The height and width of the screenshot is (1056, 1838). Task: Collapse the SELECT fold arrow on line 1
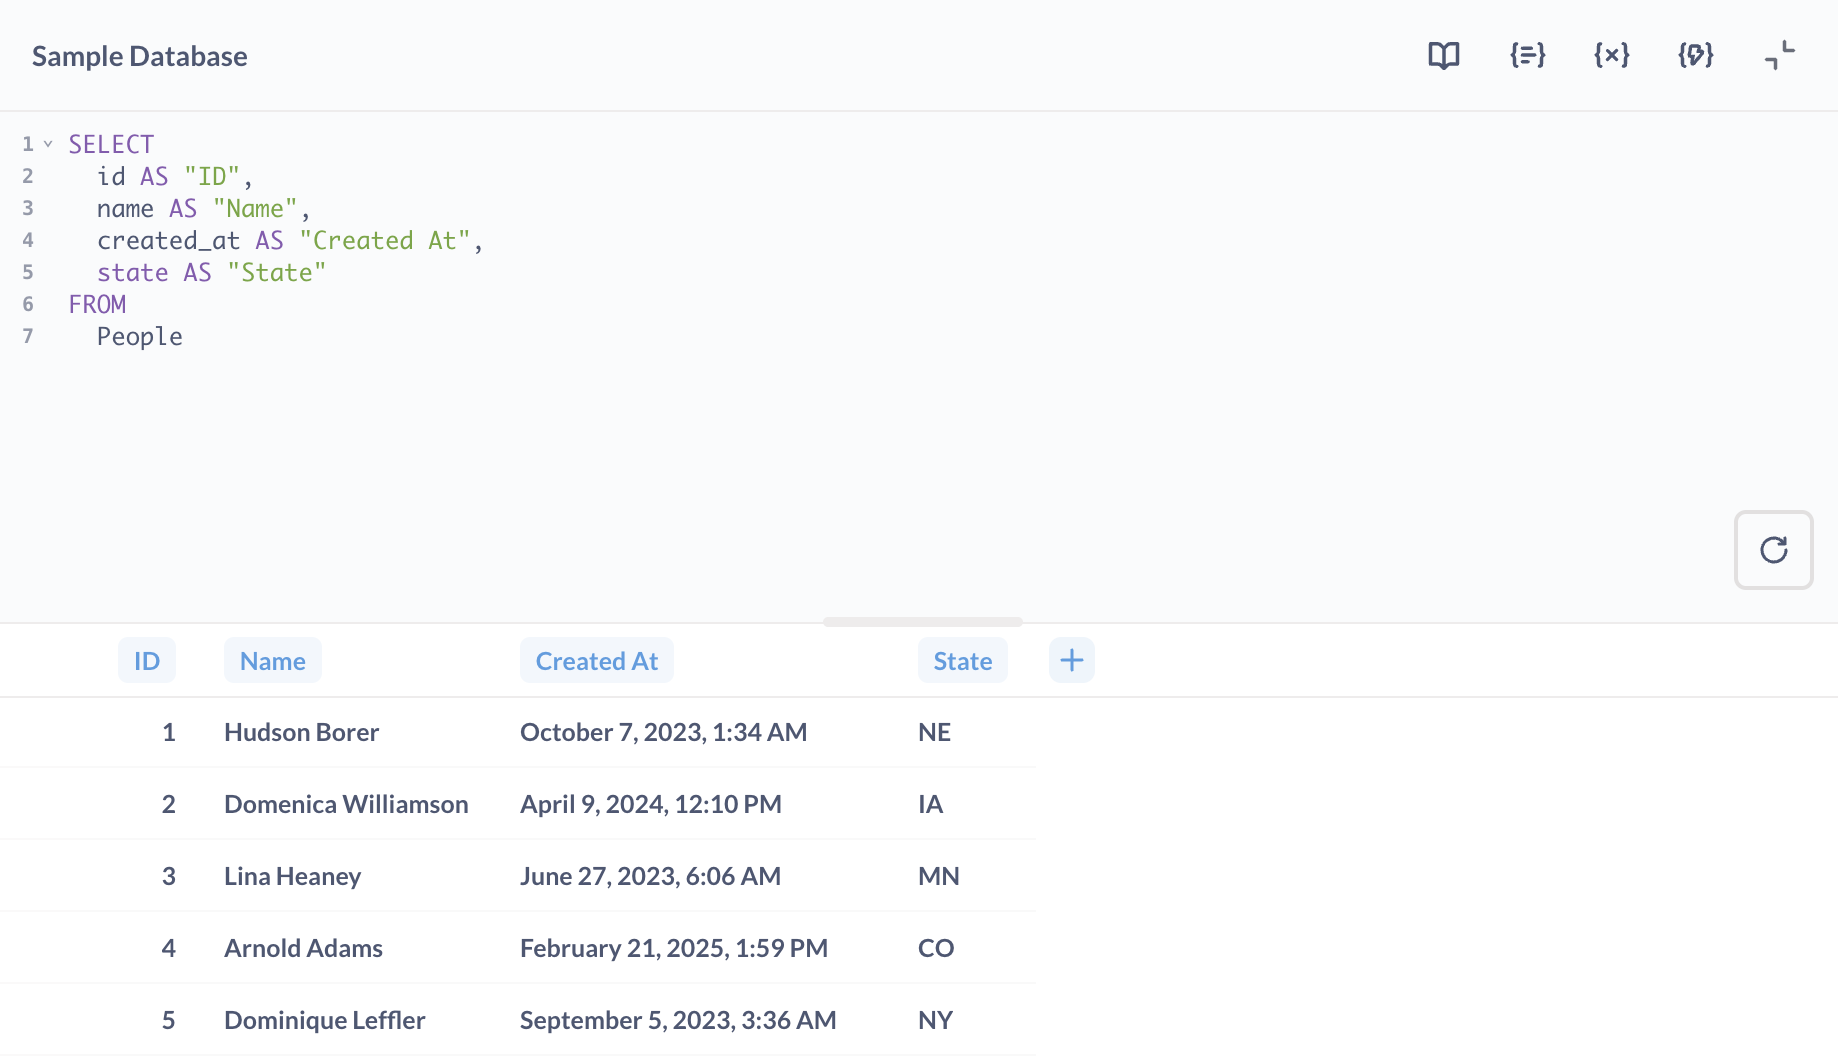tap(48, 144)
